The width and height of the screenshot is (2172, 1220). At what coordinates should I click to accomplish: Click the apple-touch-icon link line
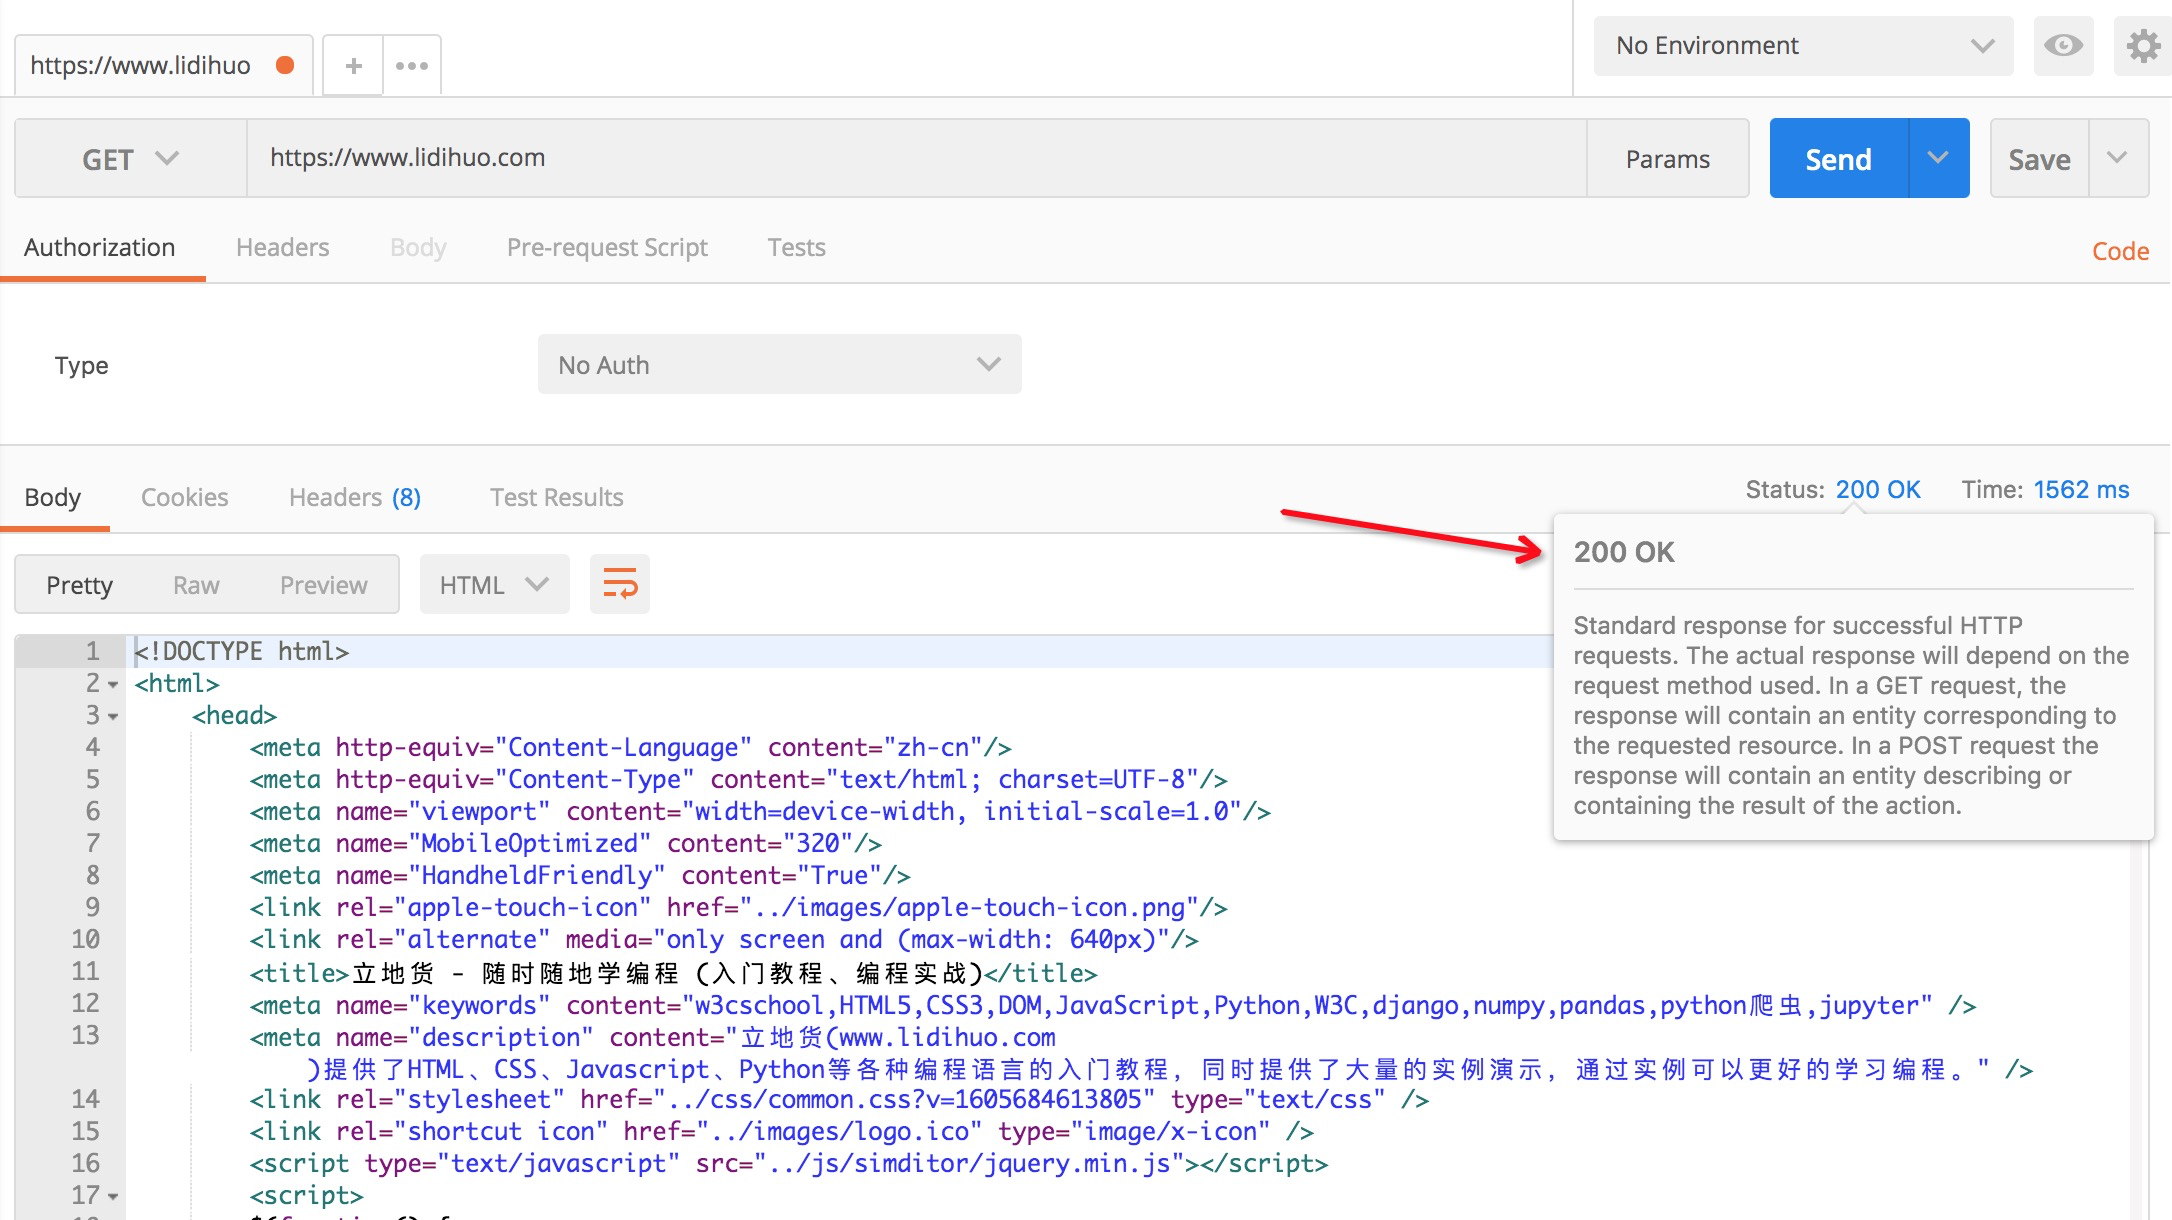[x=738, y=908]
